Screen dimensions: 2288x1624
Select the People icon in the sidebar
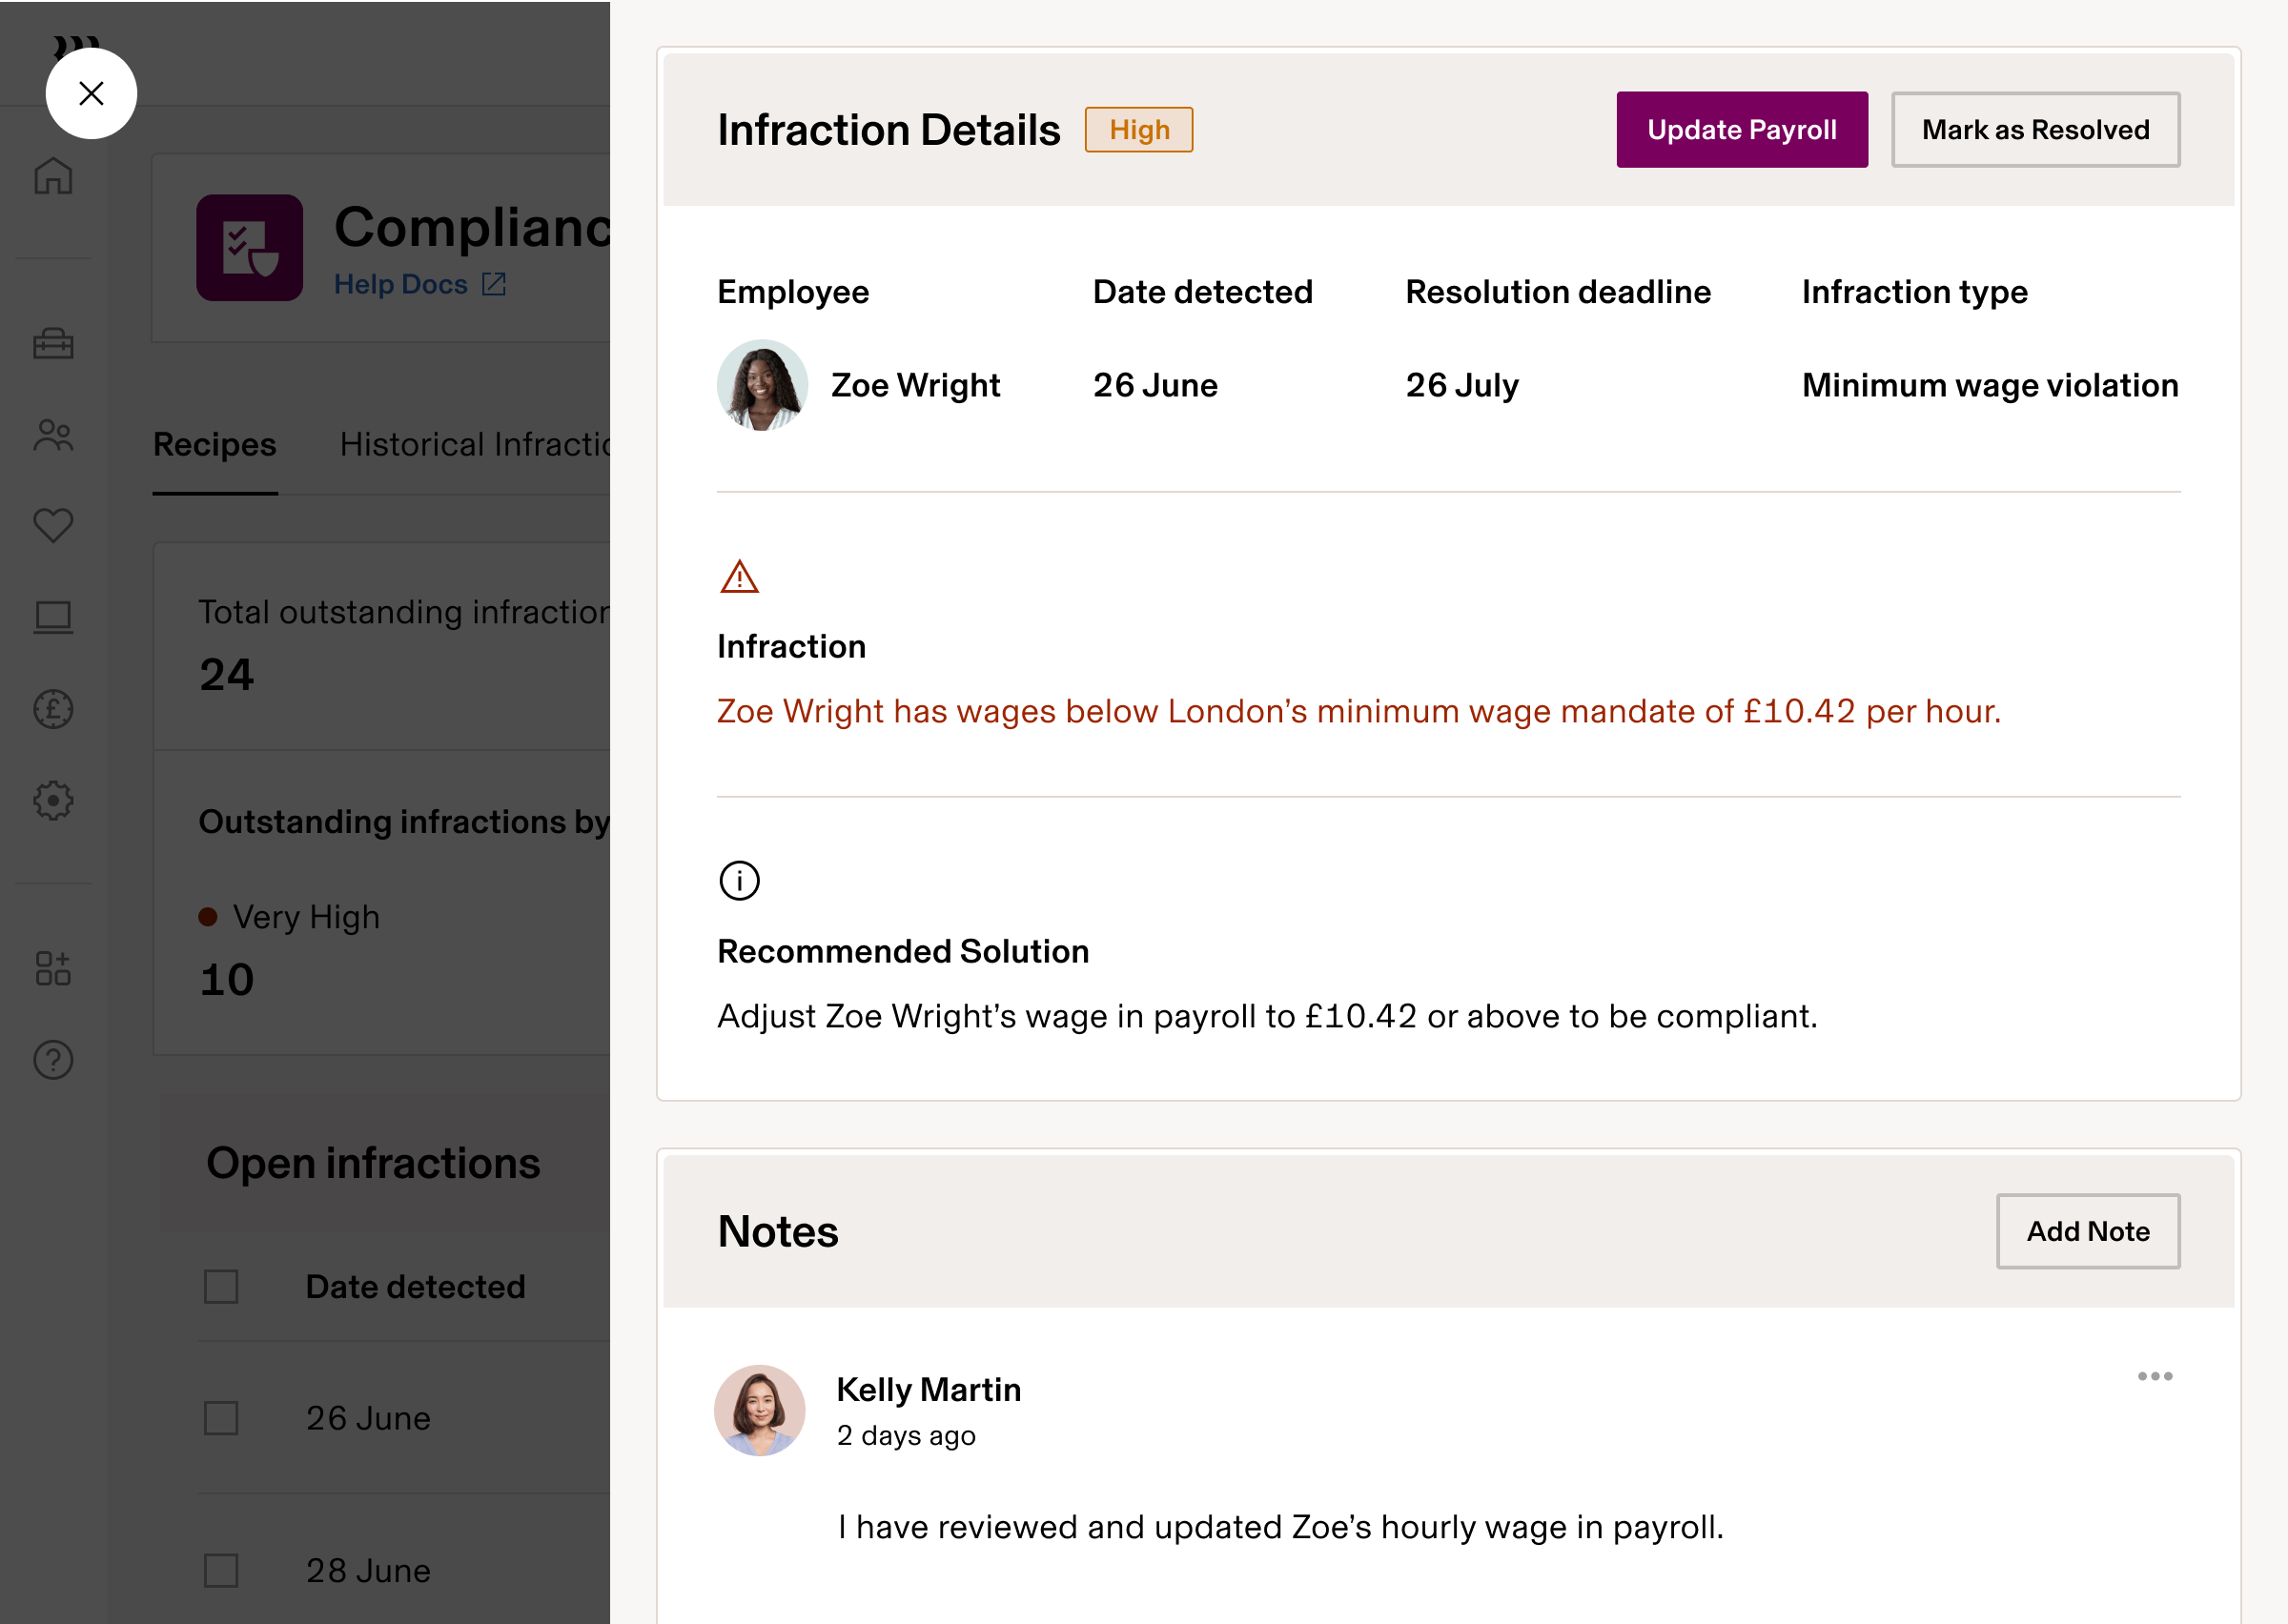(53, 435)
